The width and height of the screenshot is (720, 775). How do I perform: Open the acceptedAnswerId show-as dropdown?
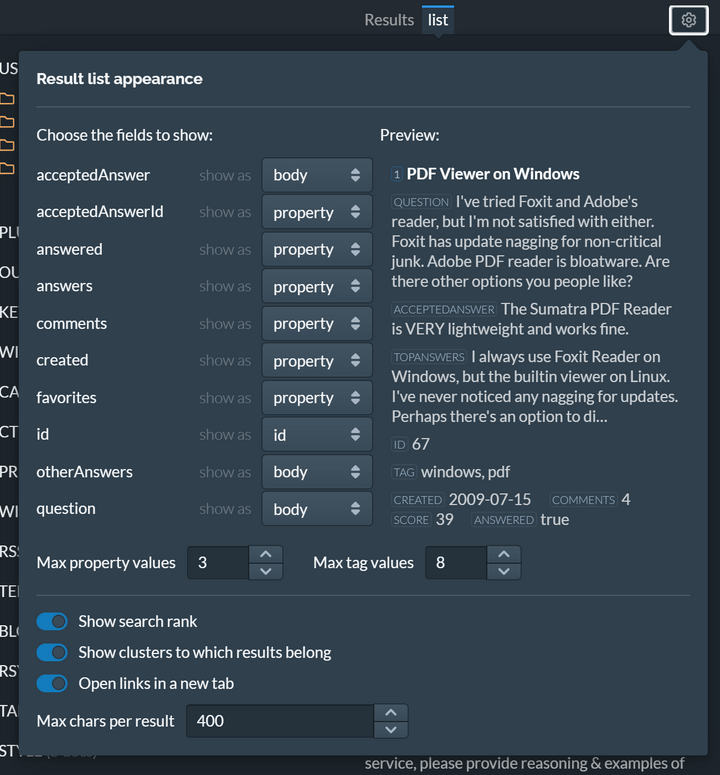click(x=317, y=212)
